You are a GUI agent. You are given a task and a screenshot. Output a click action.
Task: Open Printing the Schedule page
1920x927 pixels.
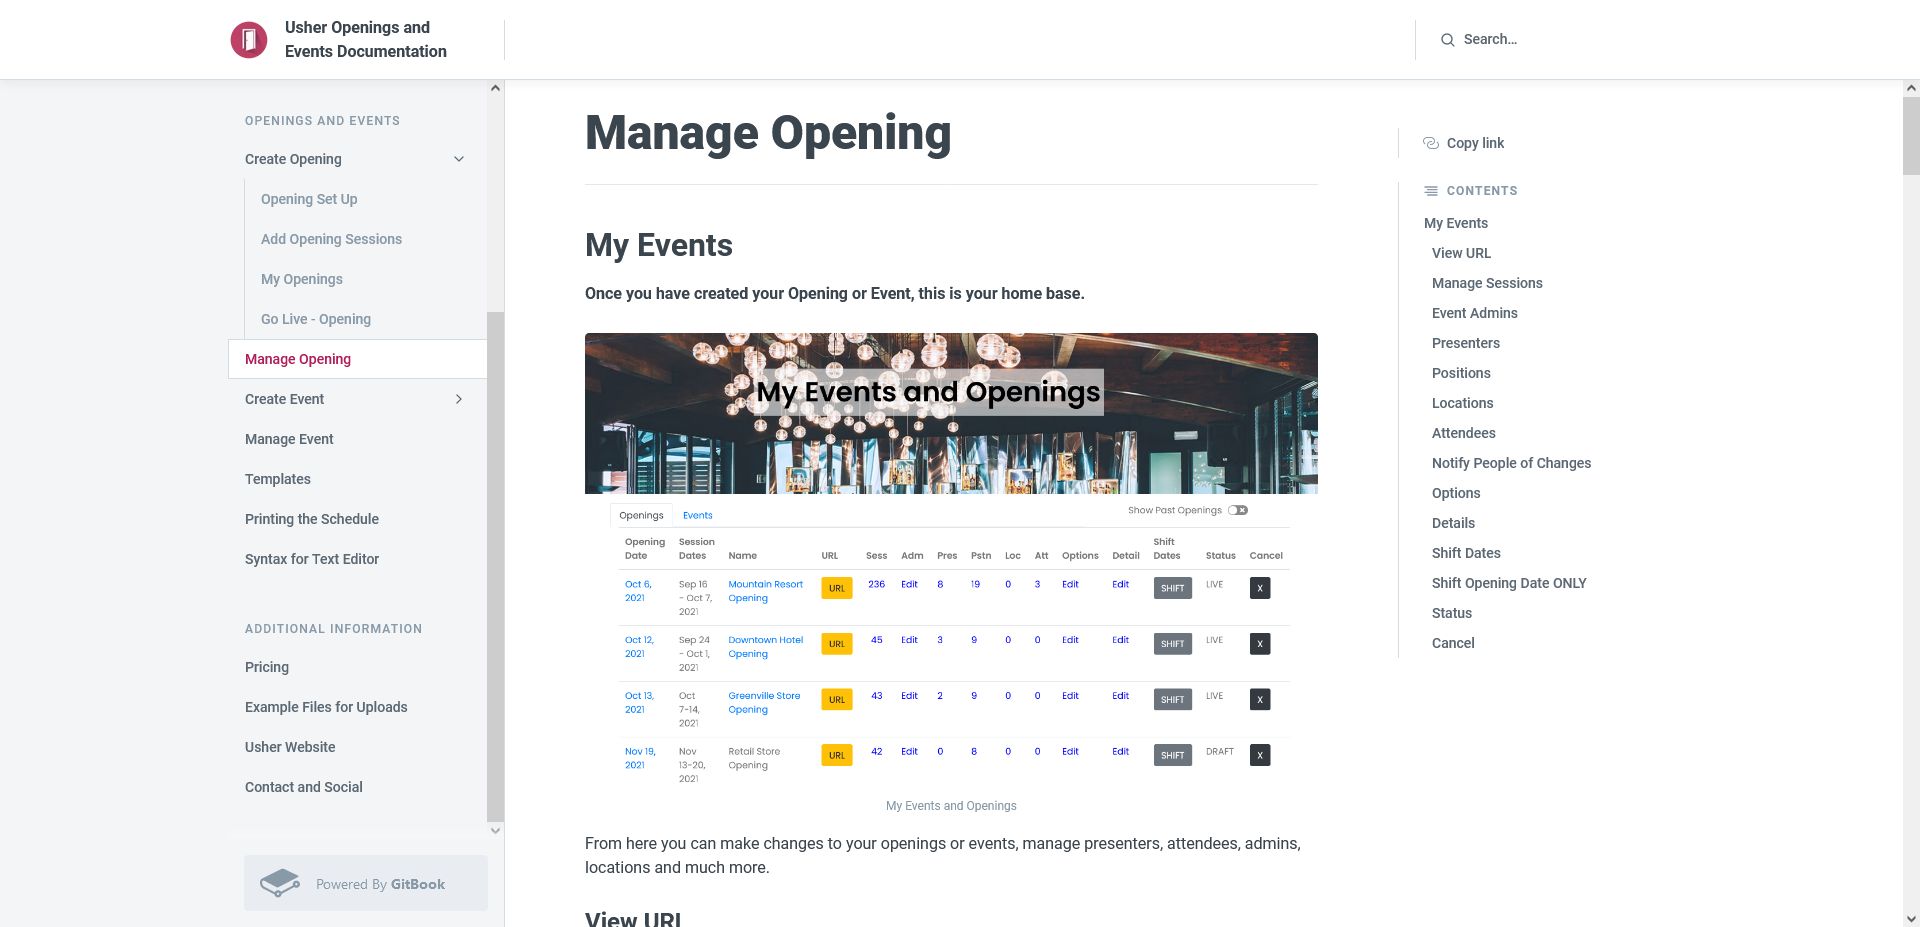pos(312,519)
